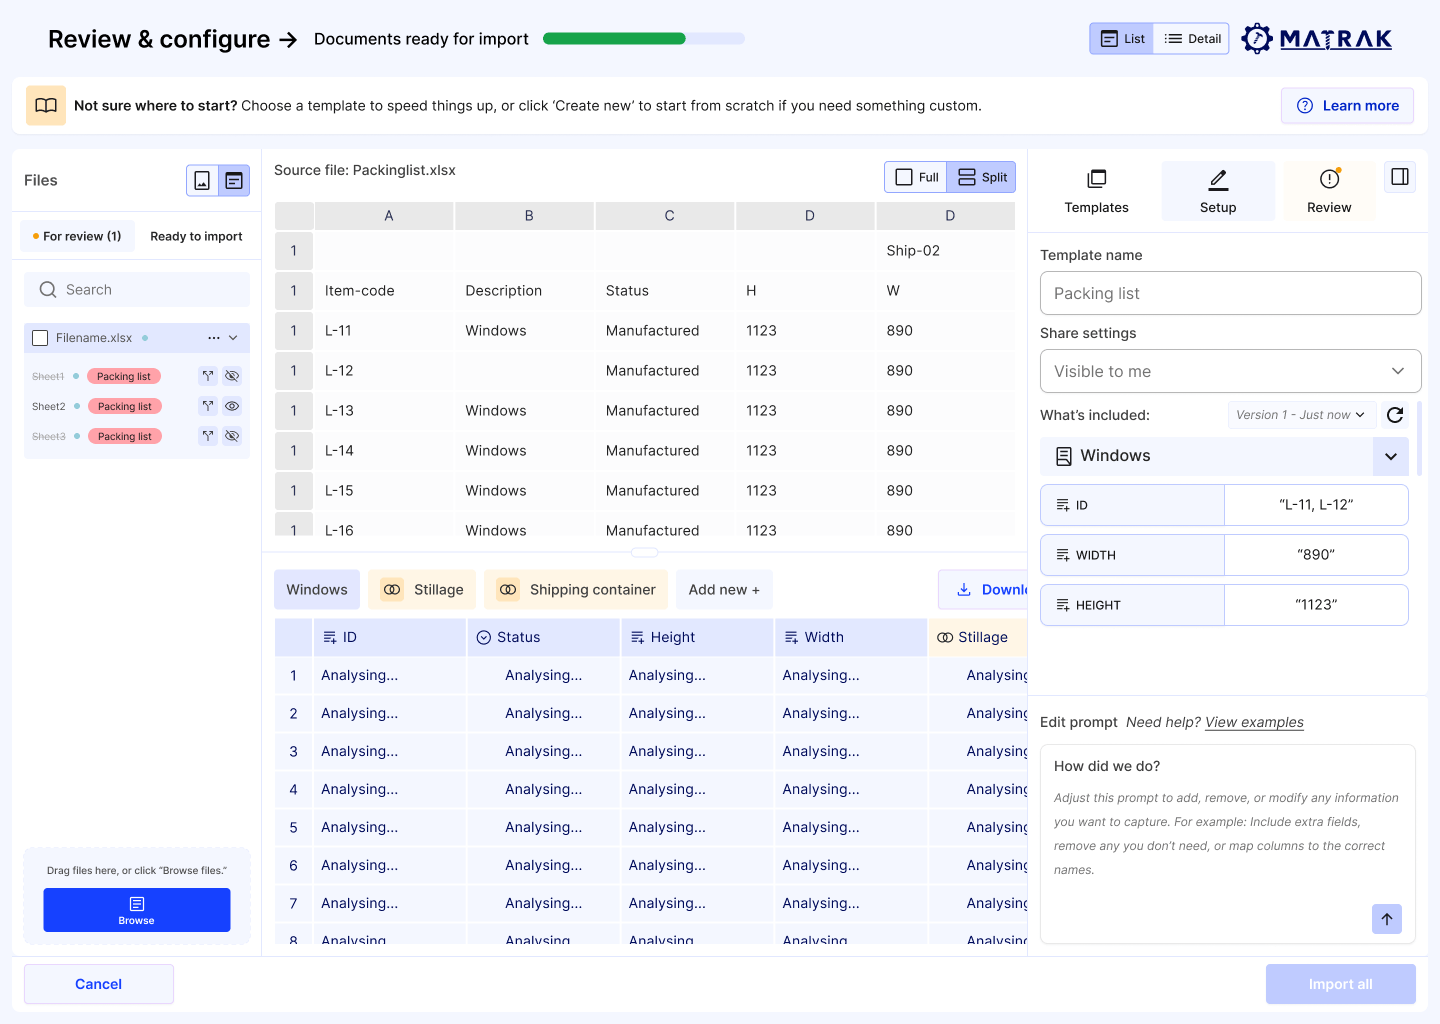This screenshot has width=1440, height=1024.
Task: Click the split/branch icon for Sheet2
Action: pyautogui.click(x=208, y=406)
